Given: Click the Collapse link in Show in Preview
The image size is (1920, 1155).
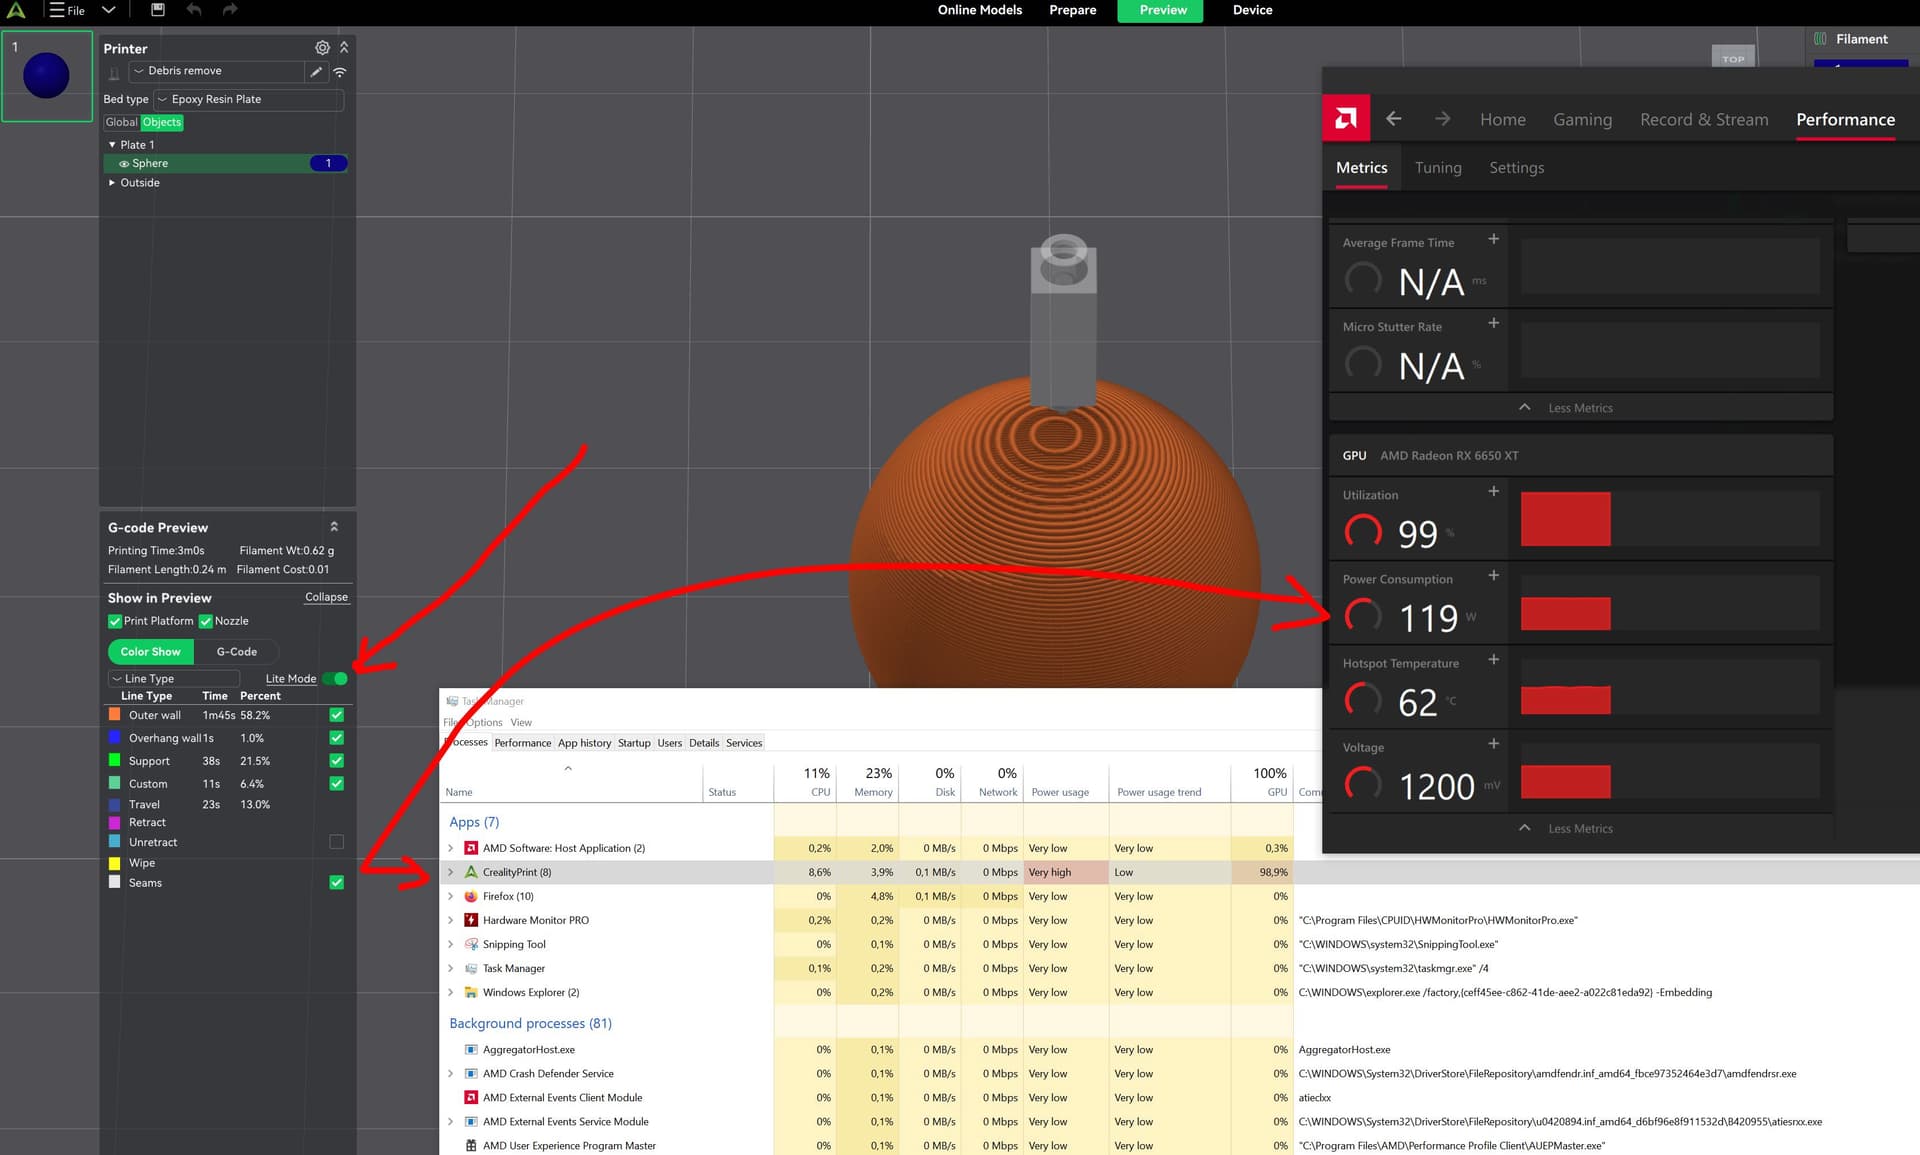Looking at the screenshot, I should tap(326, 597).
